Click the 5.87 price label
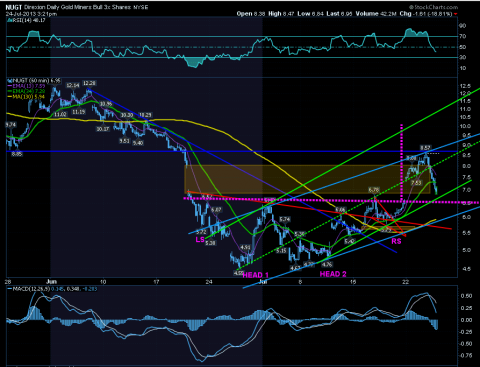480x367 pixels. (216, 210)
